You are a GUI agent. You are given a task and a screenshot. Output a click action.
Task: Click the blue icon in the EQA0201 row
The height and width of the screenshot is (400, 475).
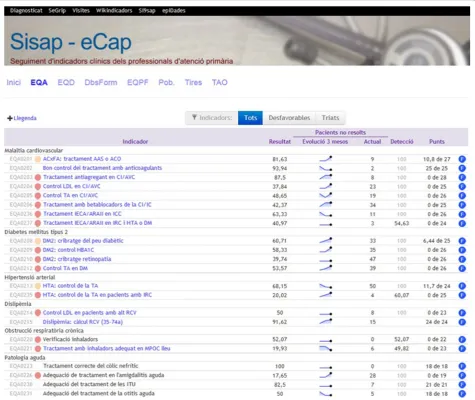tap(462, 159)
